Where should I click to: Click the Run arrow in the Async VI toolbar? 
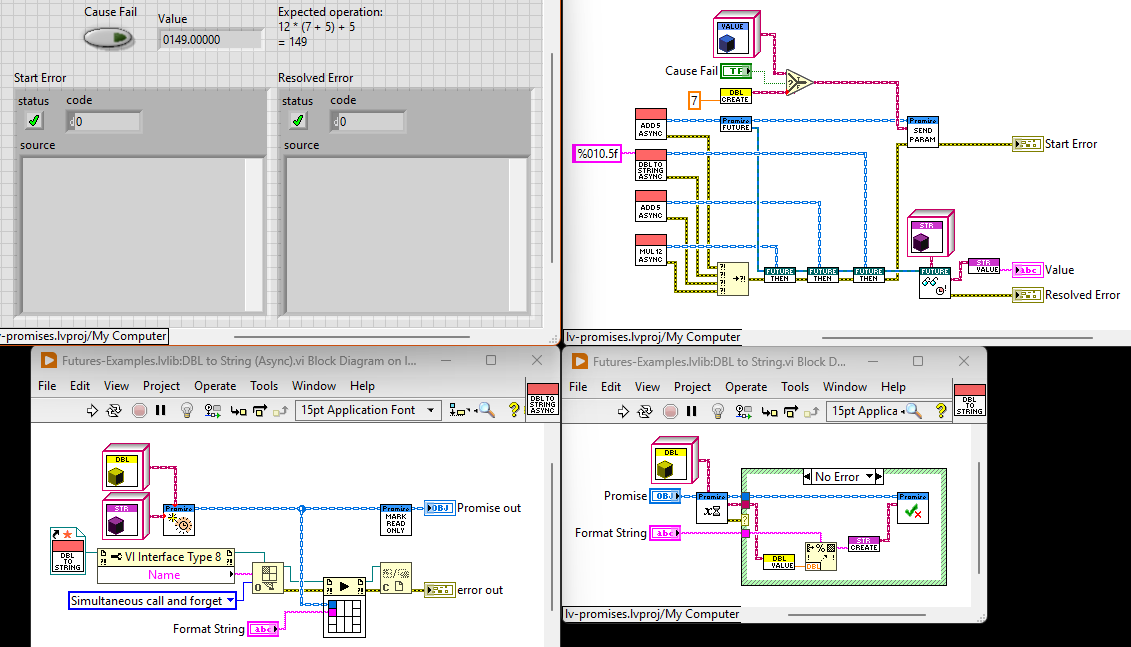pos(92,410)
